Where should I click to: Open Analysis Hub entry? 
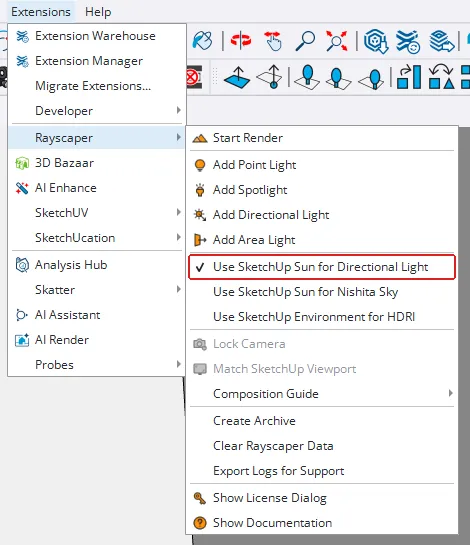97,265
